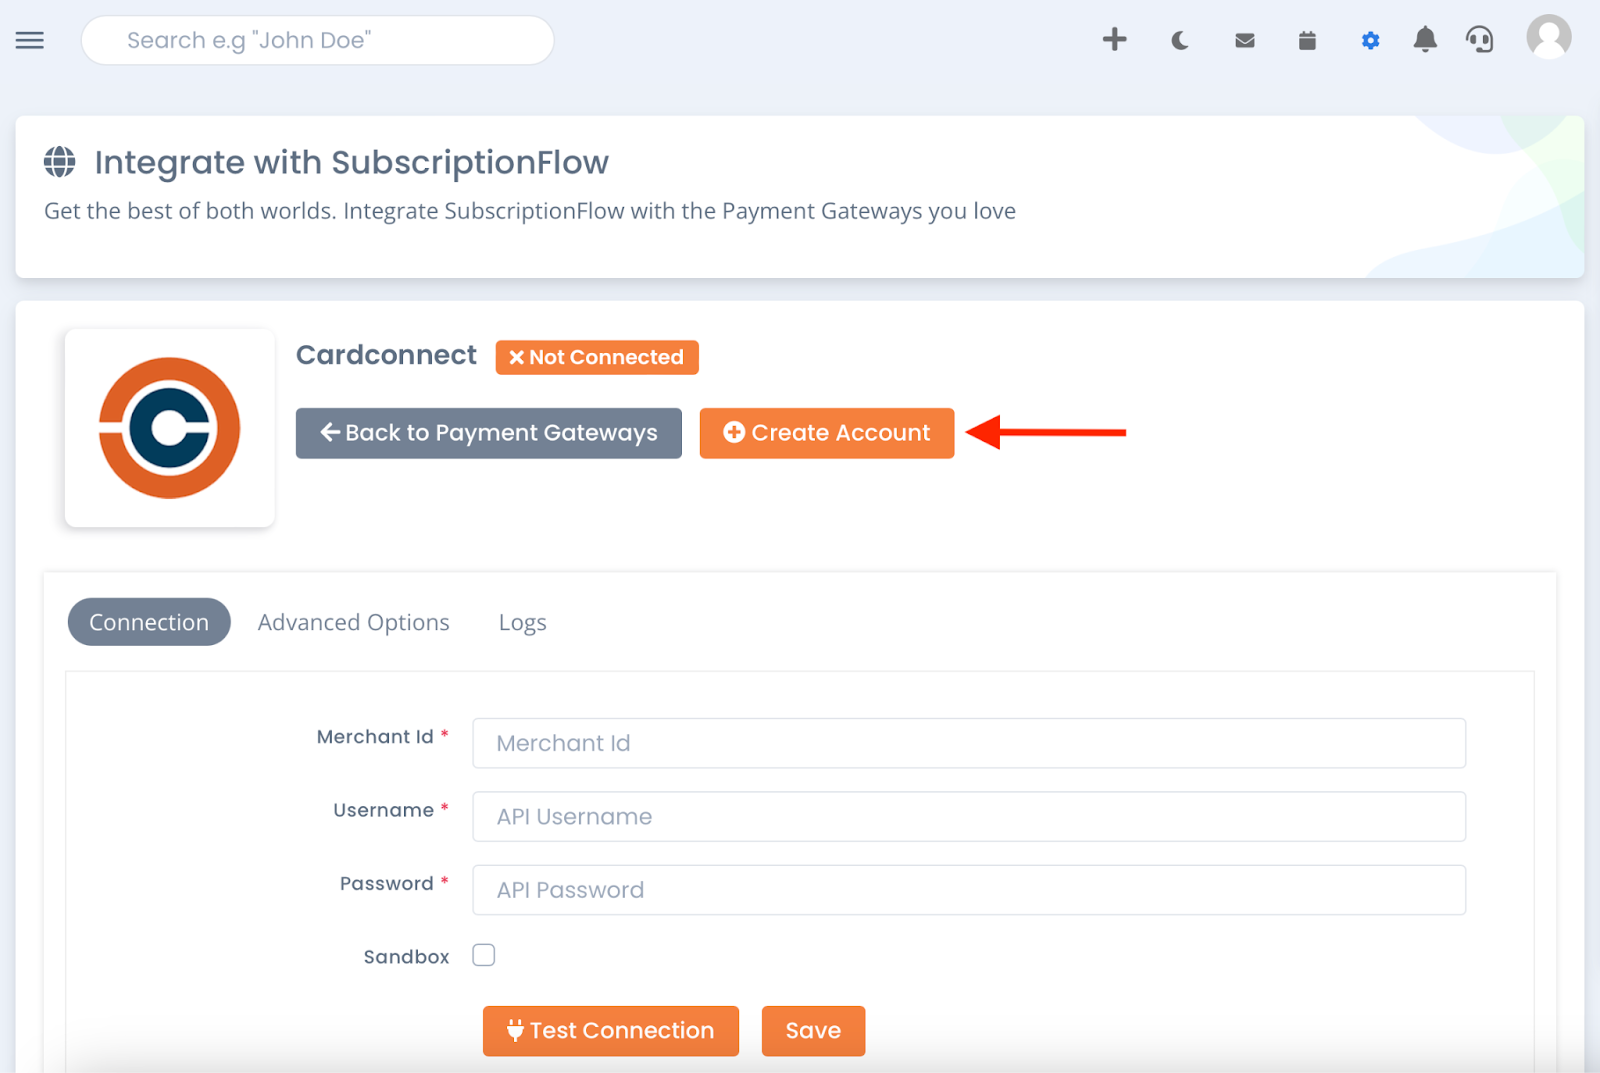This screenshot has width=1600, height=1073.
Task: Click into the API Password field
Action: (969, 890)
